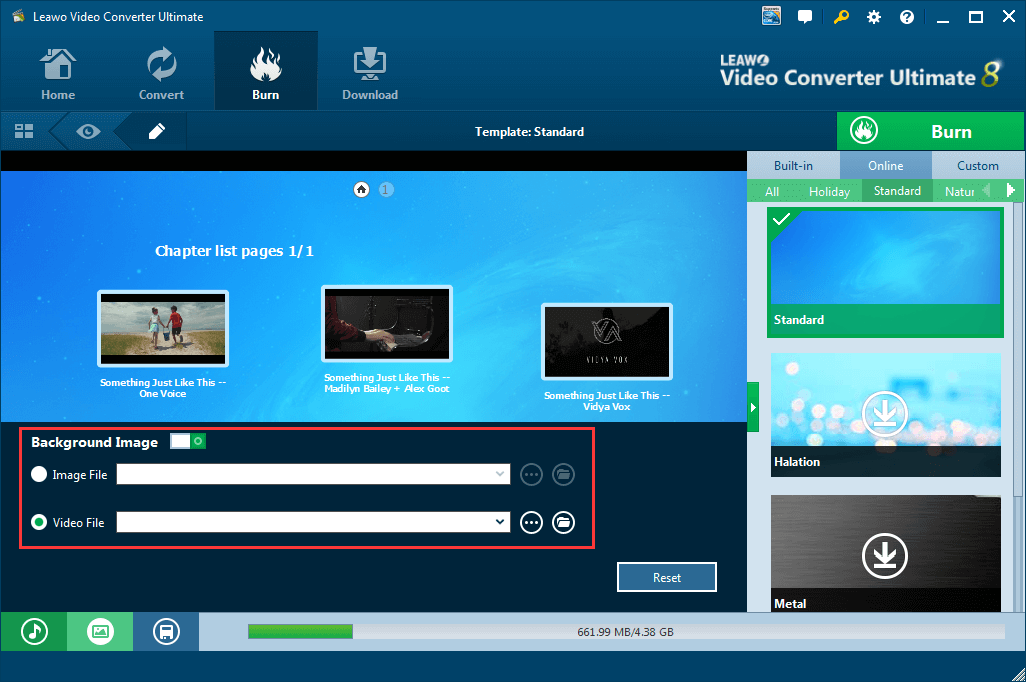Switch to the Burn module

coord(266,71)
